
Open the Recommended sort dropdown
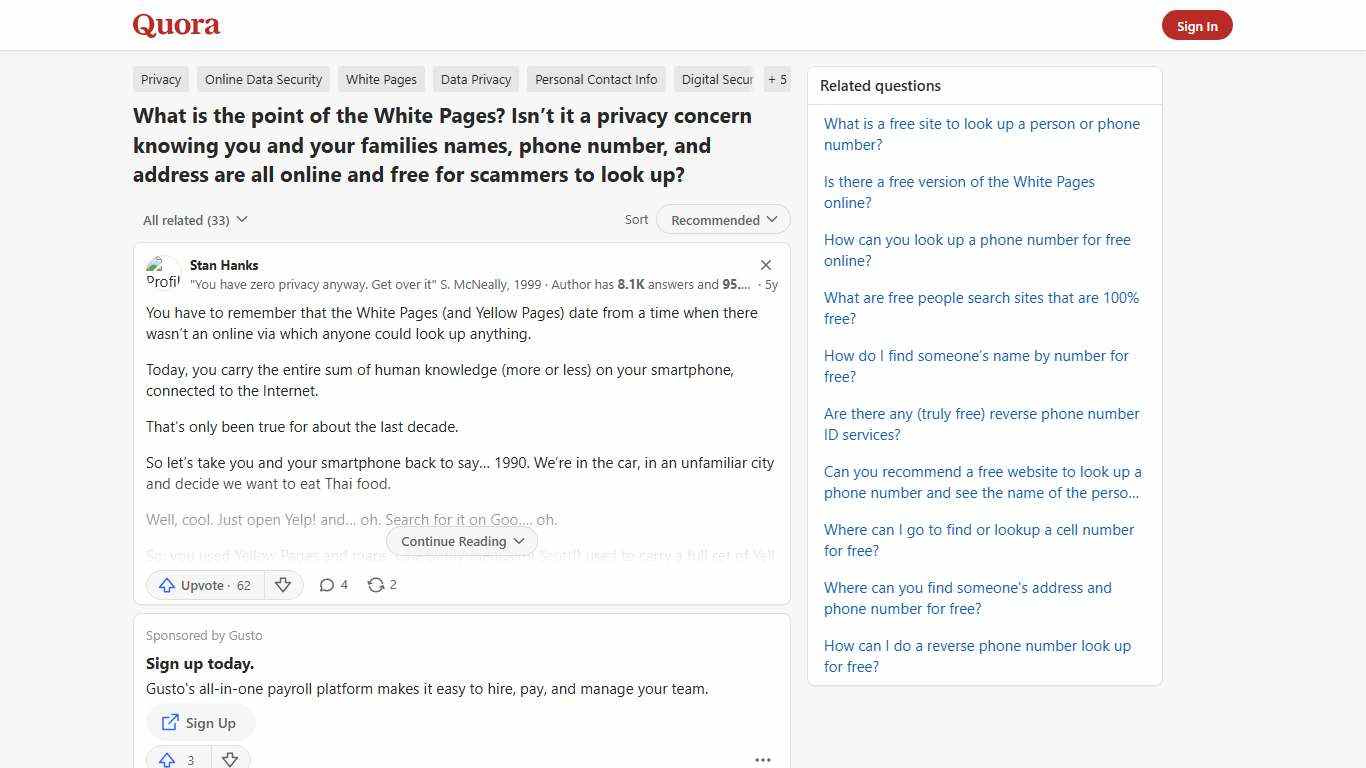tap(722, 219)
